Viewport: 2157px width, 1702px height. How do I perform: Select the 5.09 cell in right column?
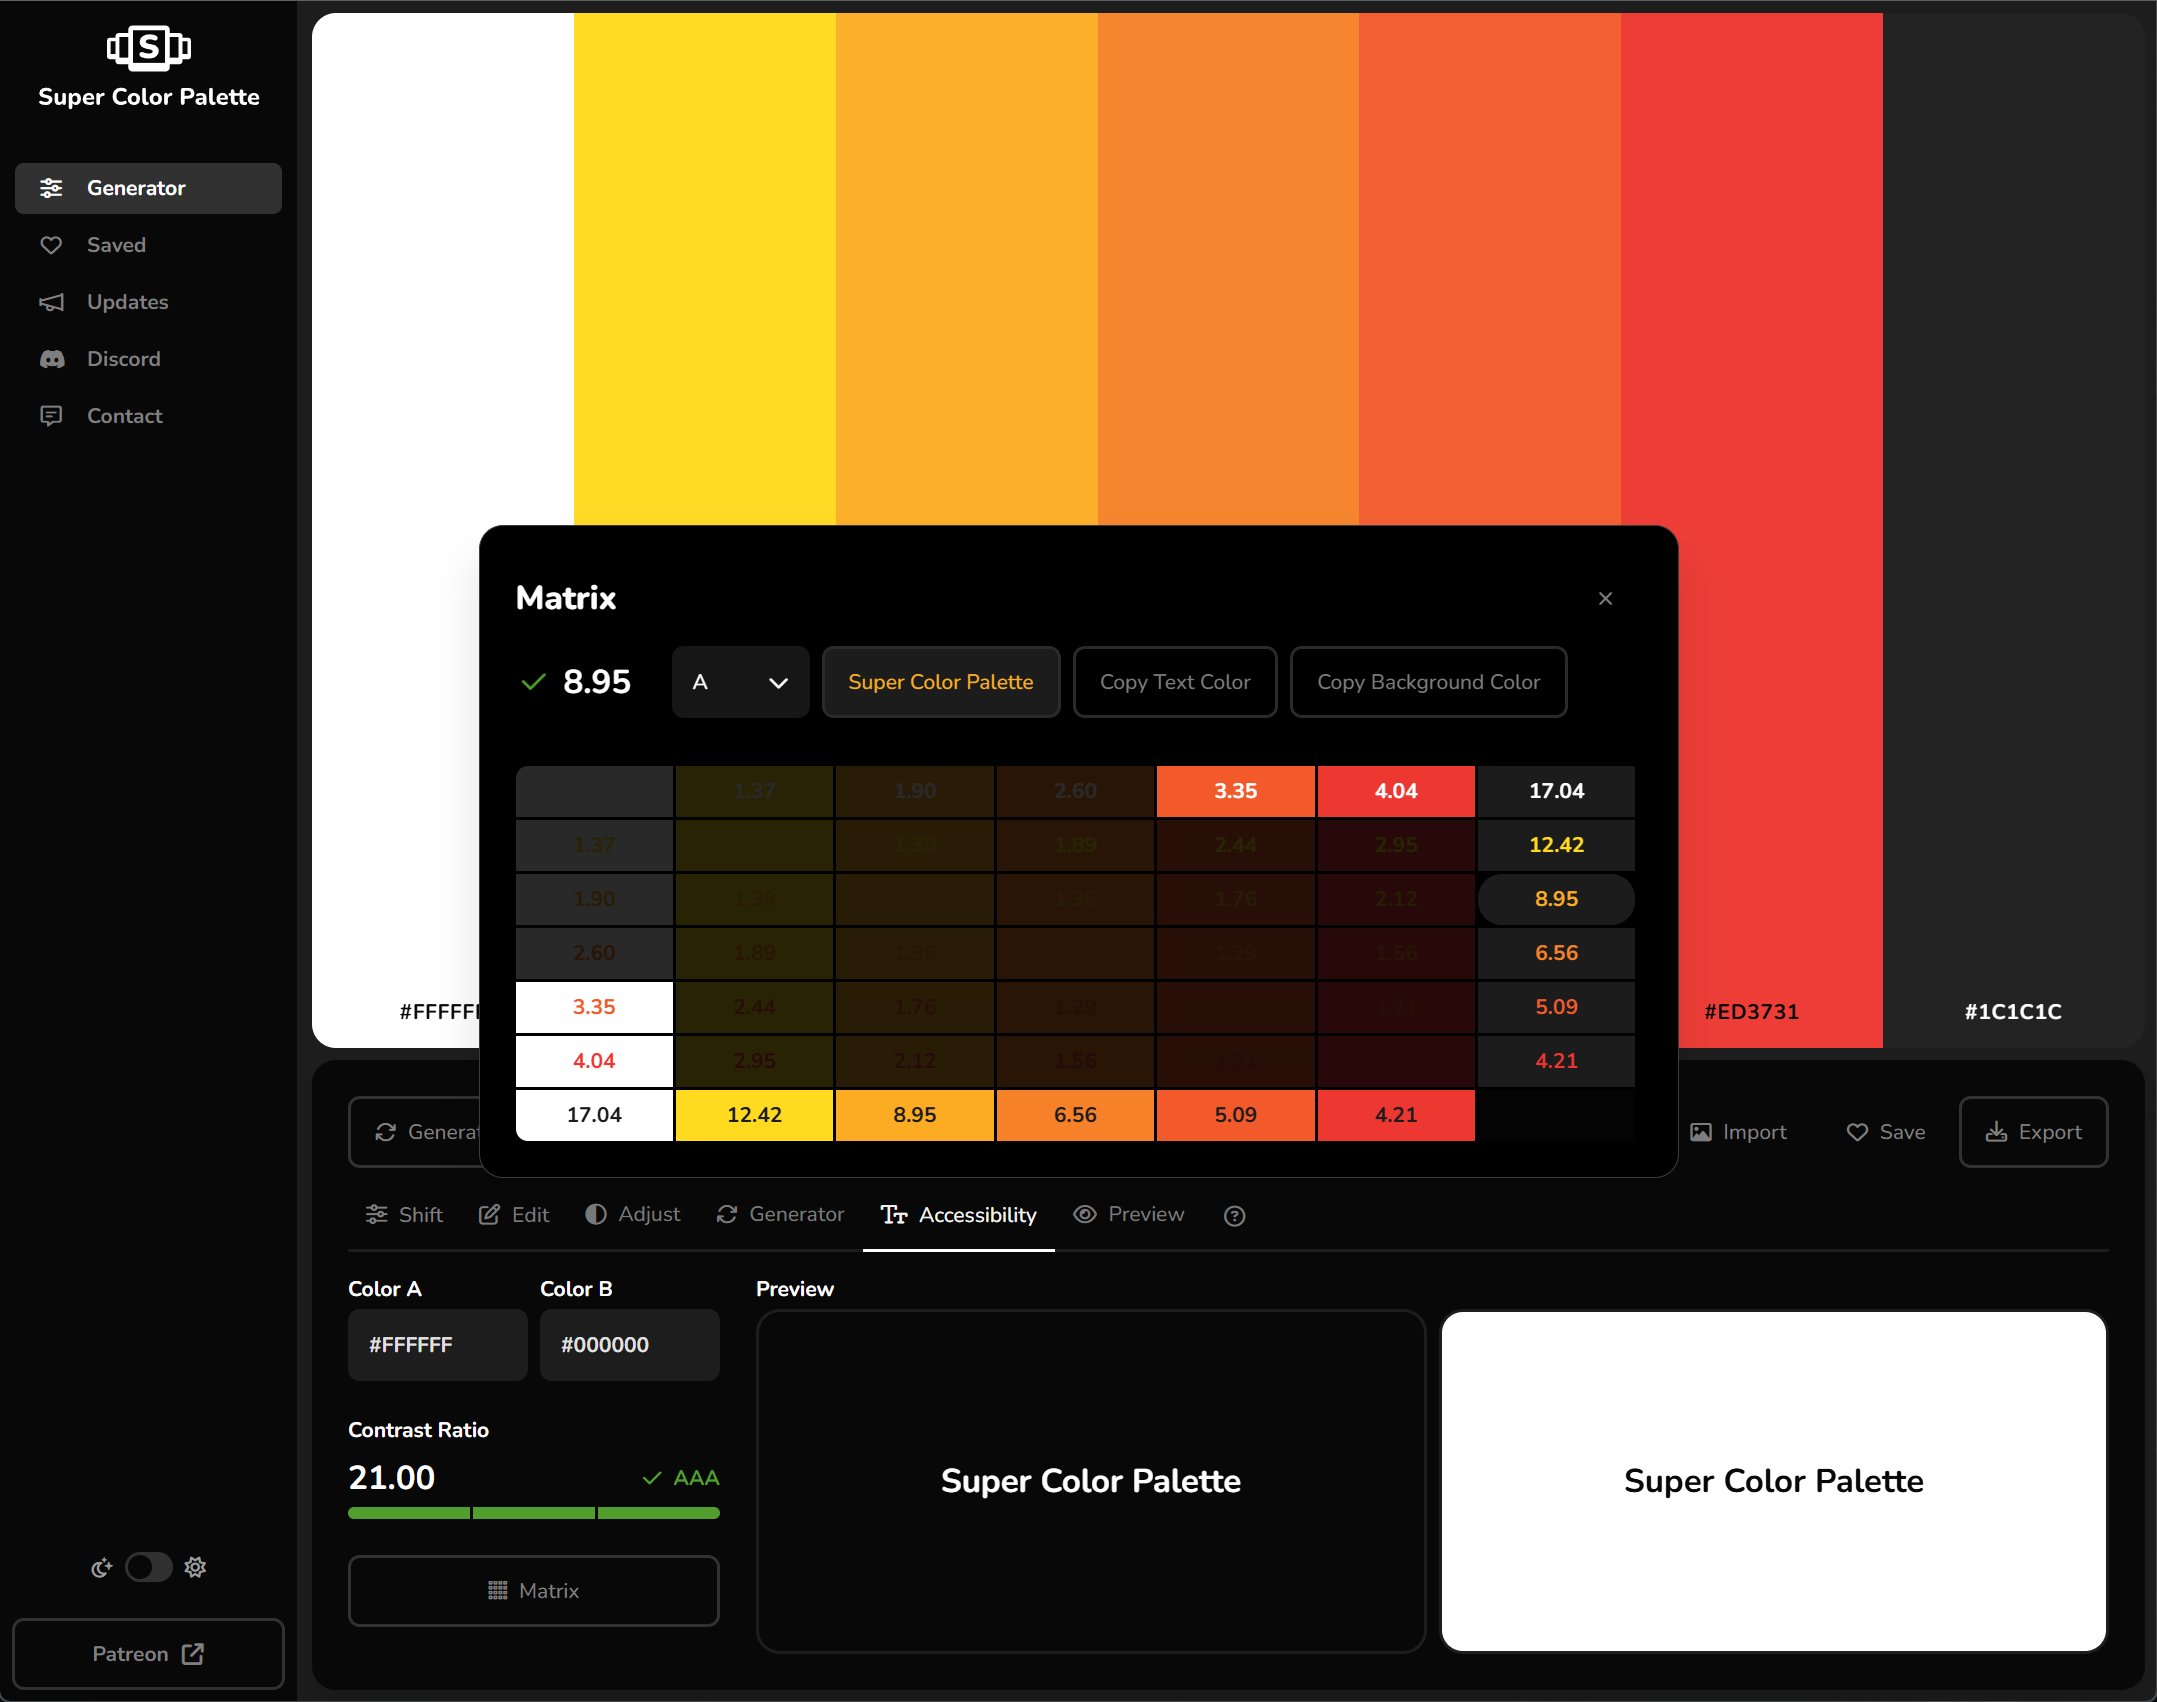pyautogui.click(x=1557, y=1007)
